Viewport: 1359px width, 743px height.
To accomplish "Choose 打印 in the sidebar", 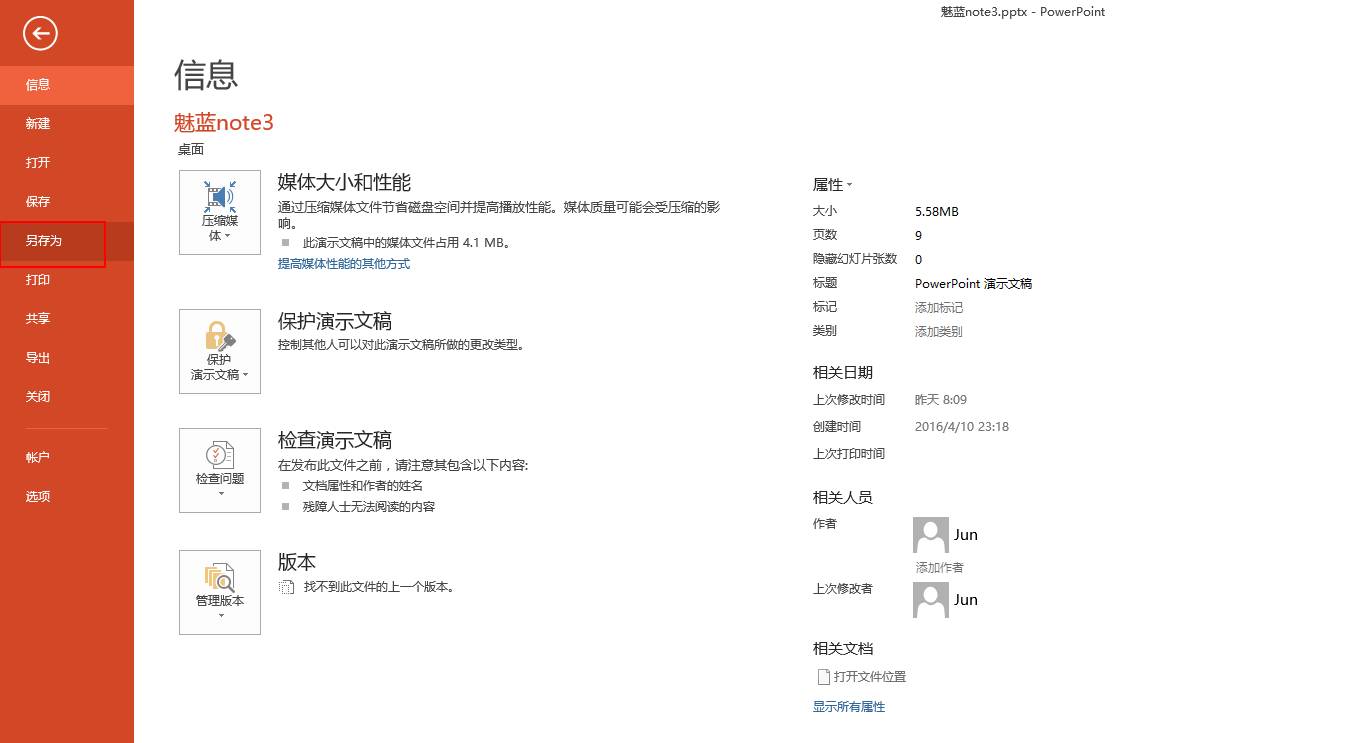I will click(67, 280).
